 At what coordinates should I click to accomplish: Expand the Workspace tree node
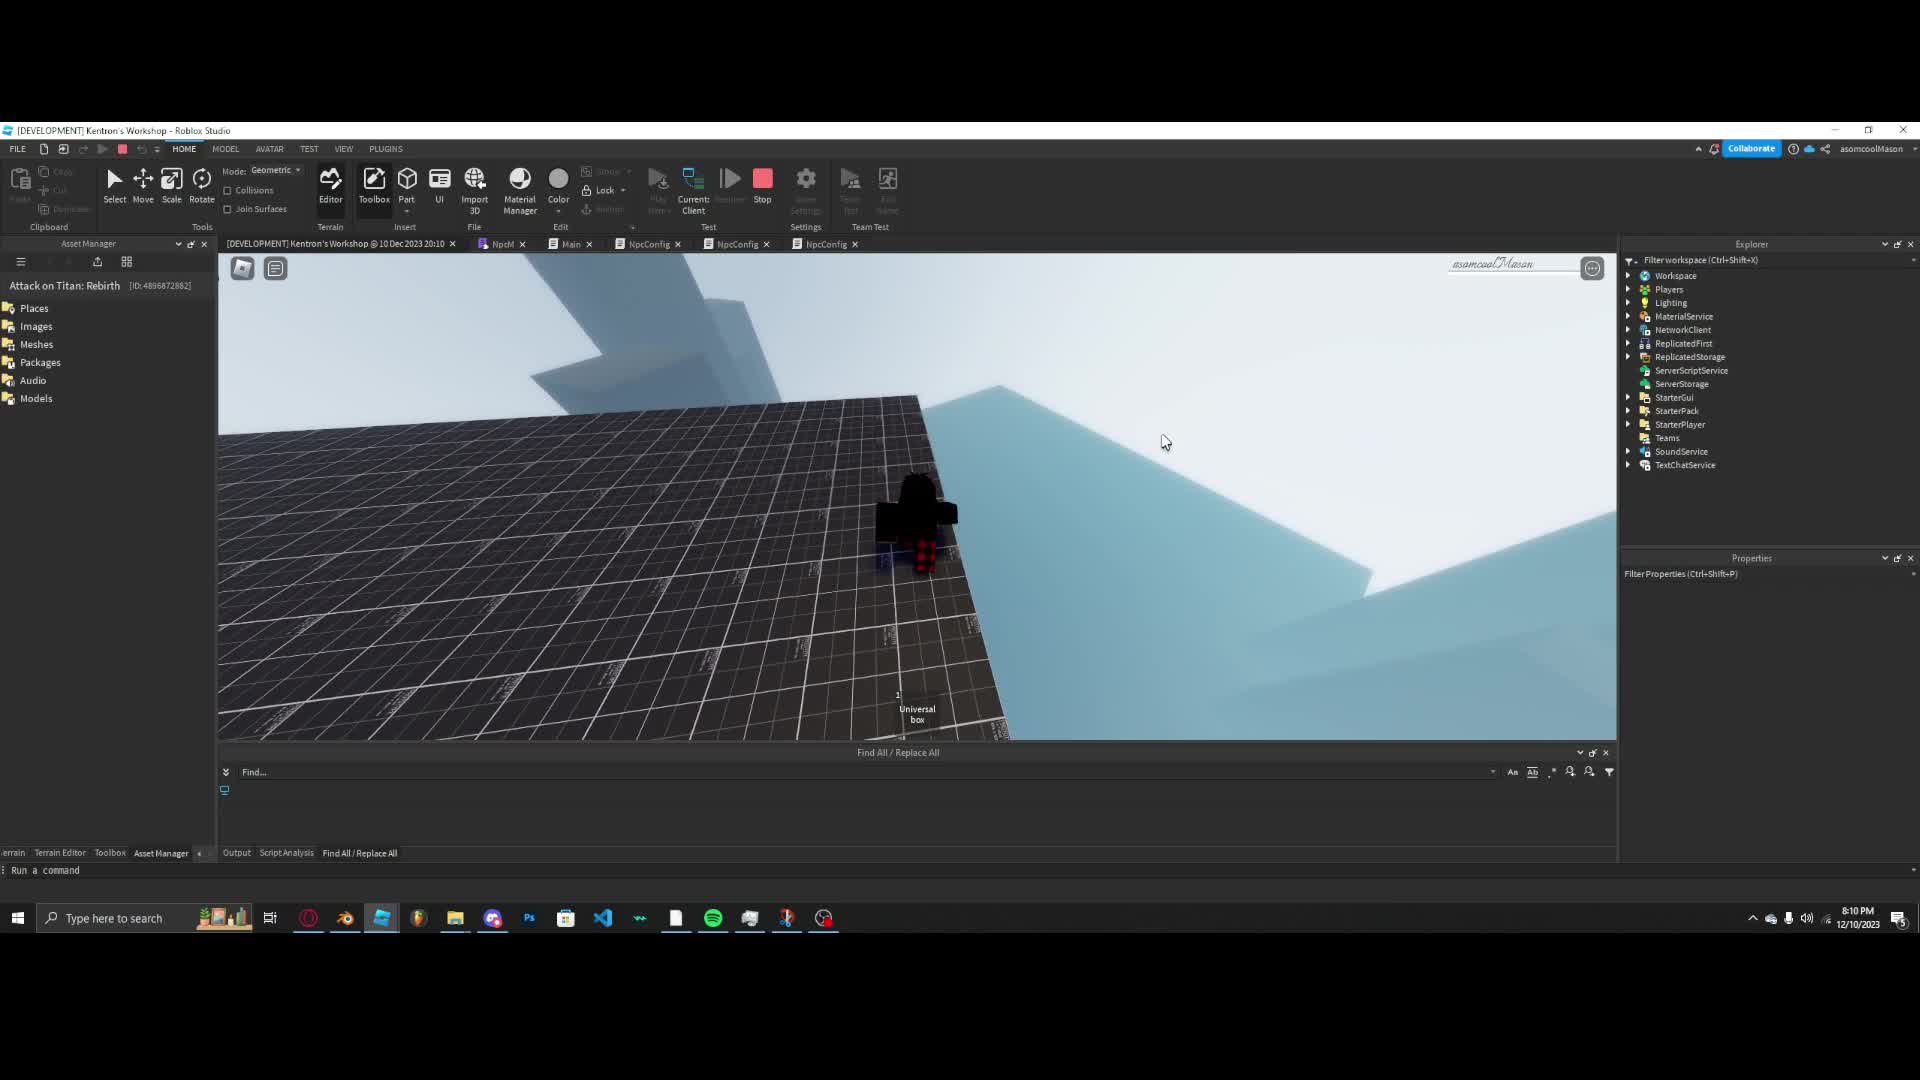[1628, 276]
